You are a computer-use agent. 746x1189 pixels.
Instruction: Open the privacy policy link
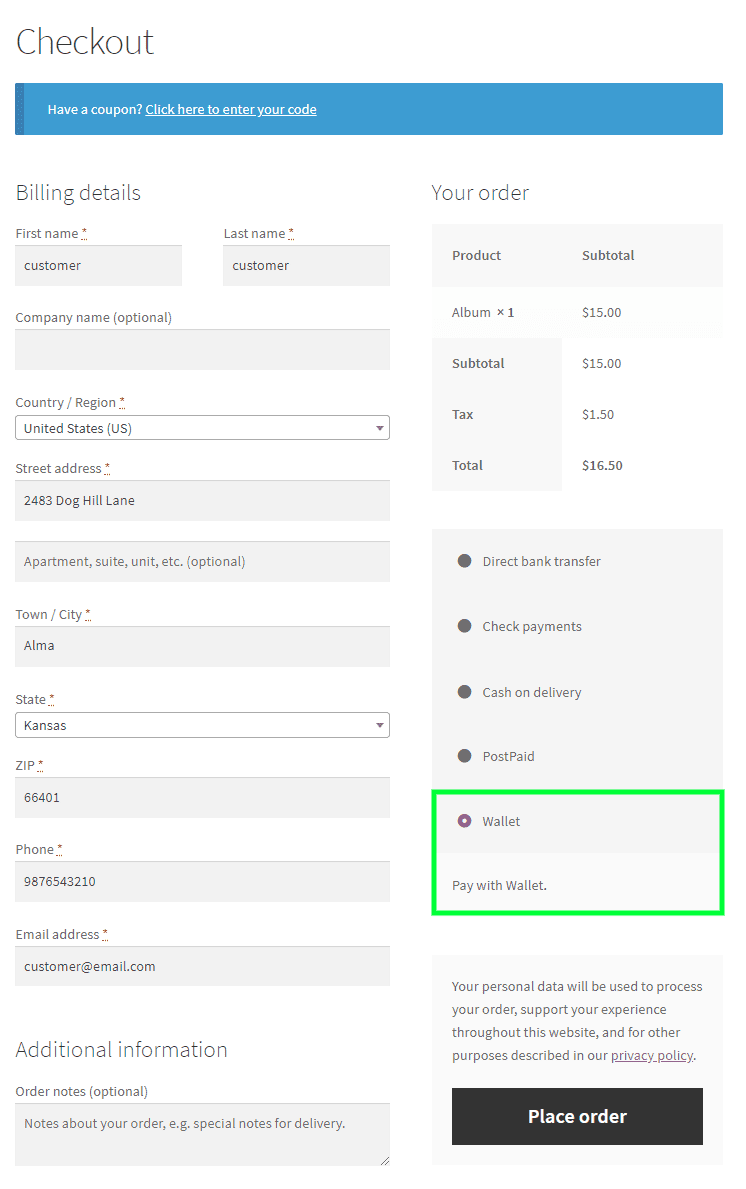pos(651,1055)
